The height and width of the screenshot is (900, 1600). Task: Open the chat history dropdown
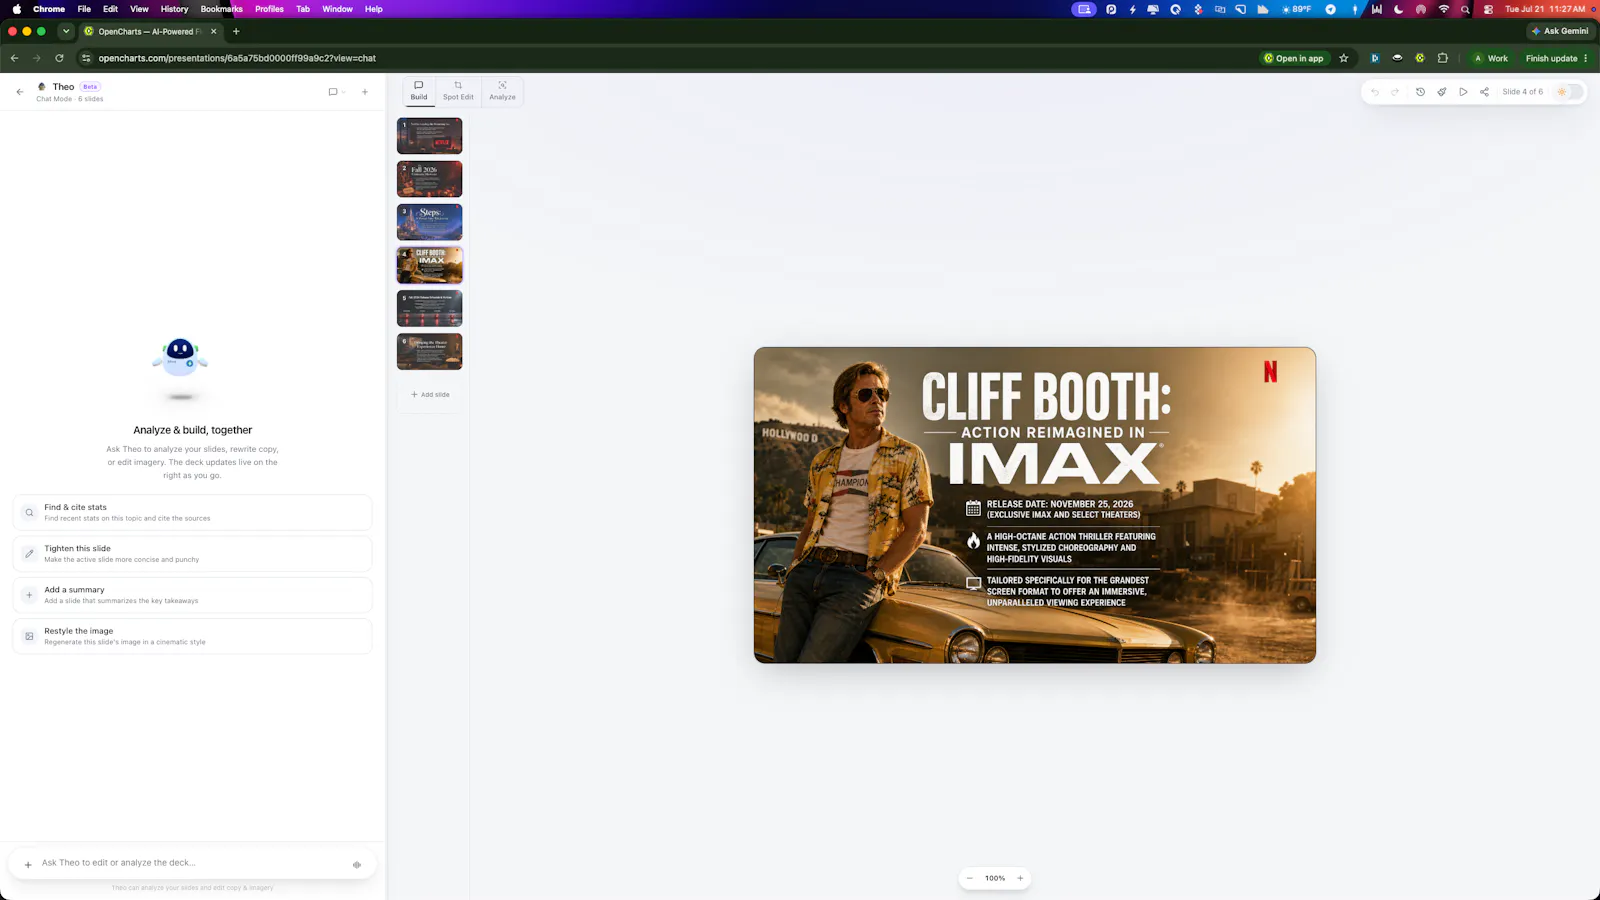click(x=337, y=92)
